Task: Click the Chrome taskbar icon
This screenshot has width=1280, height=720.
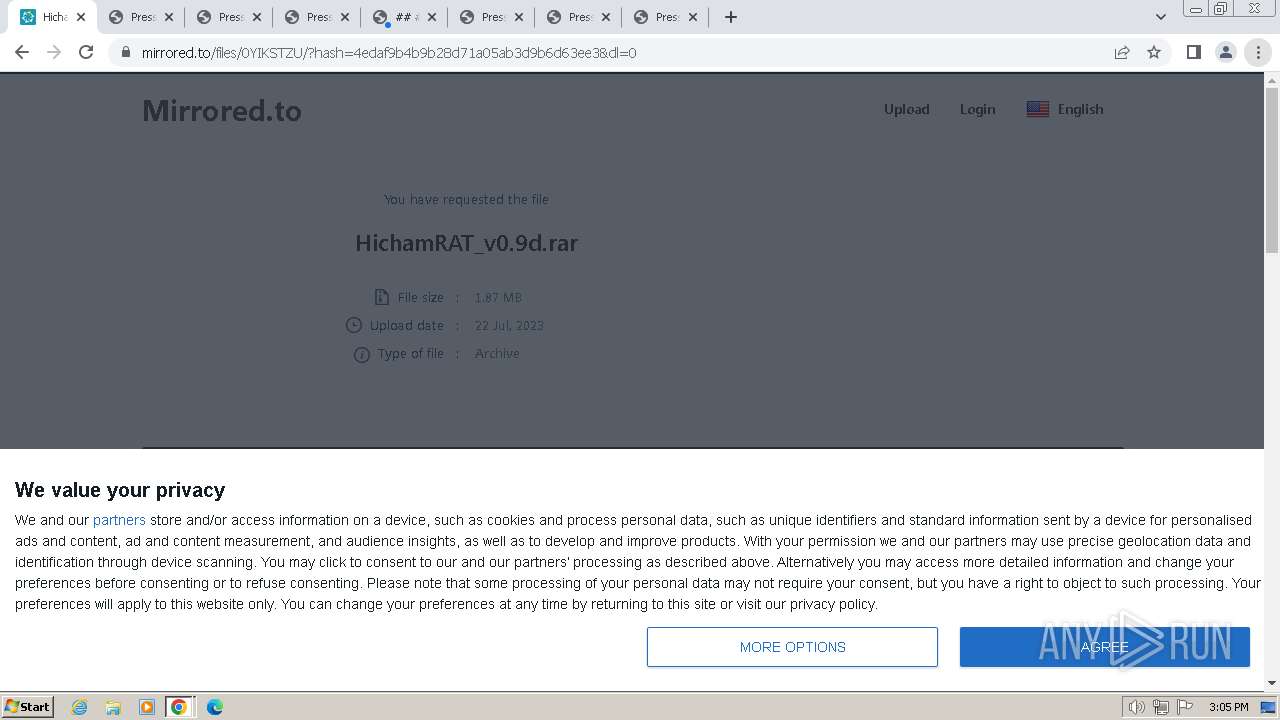Action: pyautogui.click(x=179, y=707)
